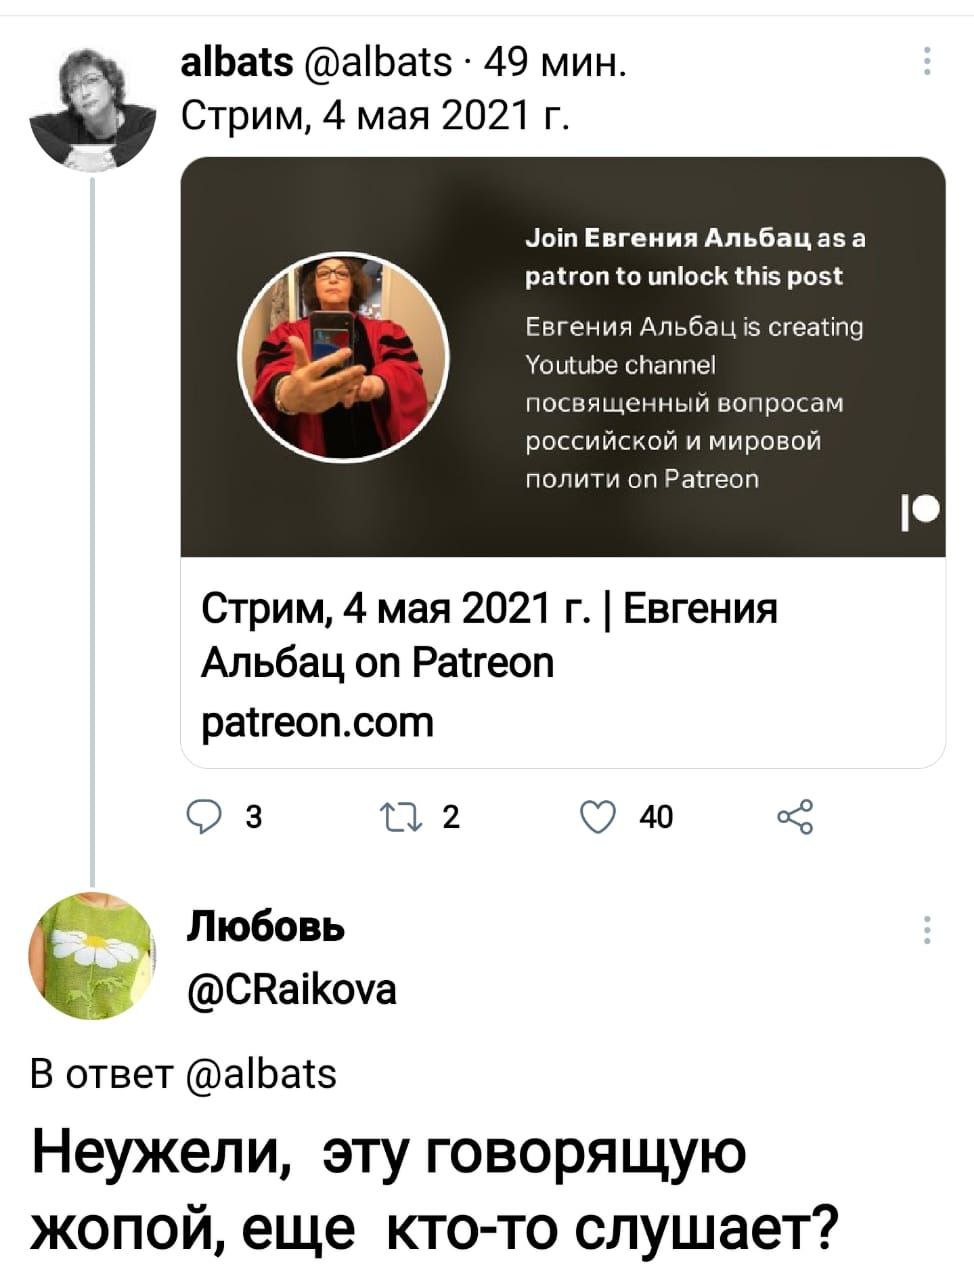Click the Любовь display name

[265, 928]
